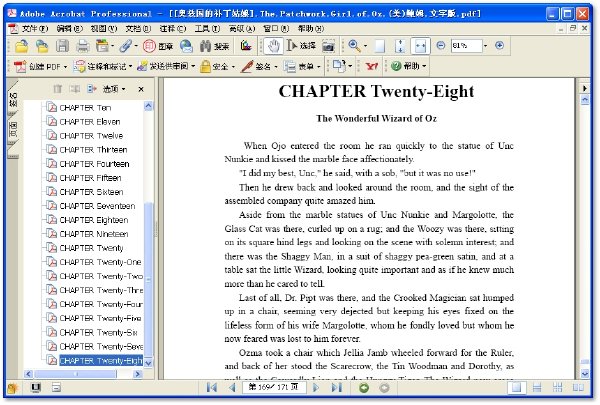Click the Yahoo toolbar icon
The height and width of the screenshot is (405, 600).
click(x=371, y=66)
